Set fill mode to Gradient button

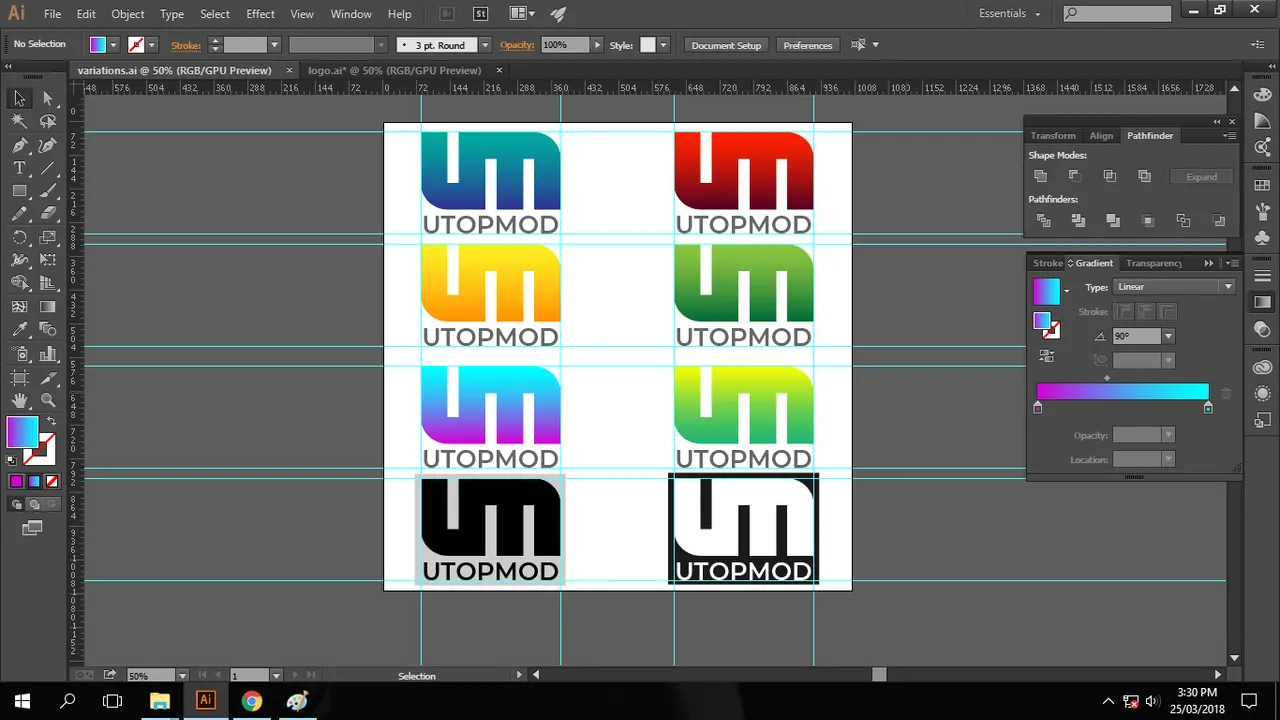33,481
